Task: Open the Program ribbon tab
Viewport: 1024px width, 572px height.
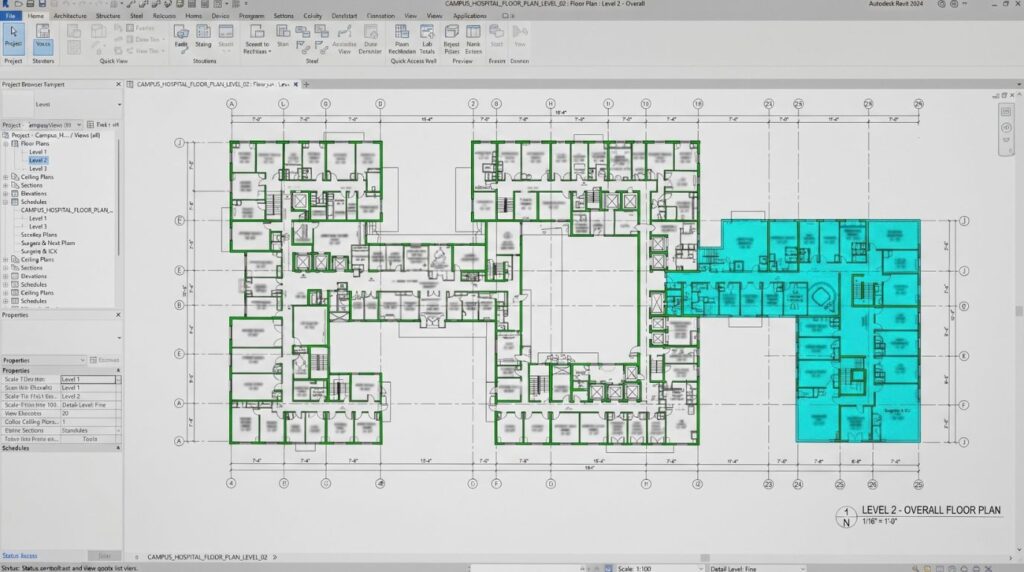Action: pyautogui.click(x=251, y=16)
